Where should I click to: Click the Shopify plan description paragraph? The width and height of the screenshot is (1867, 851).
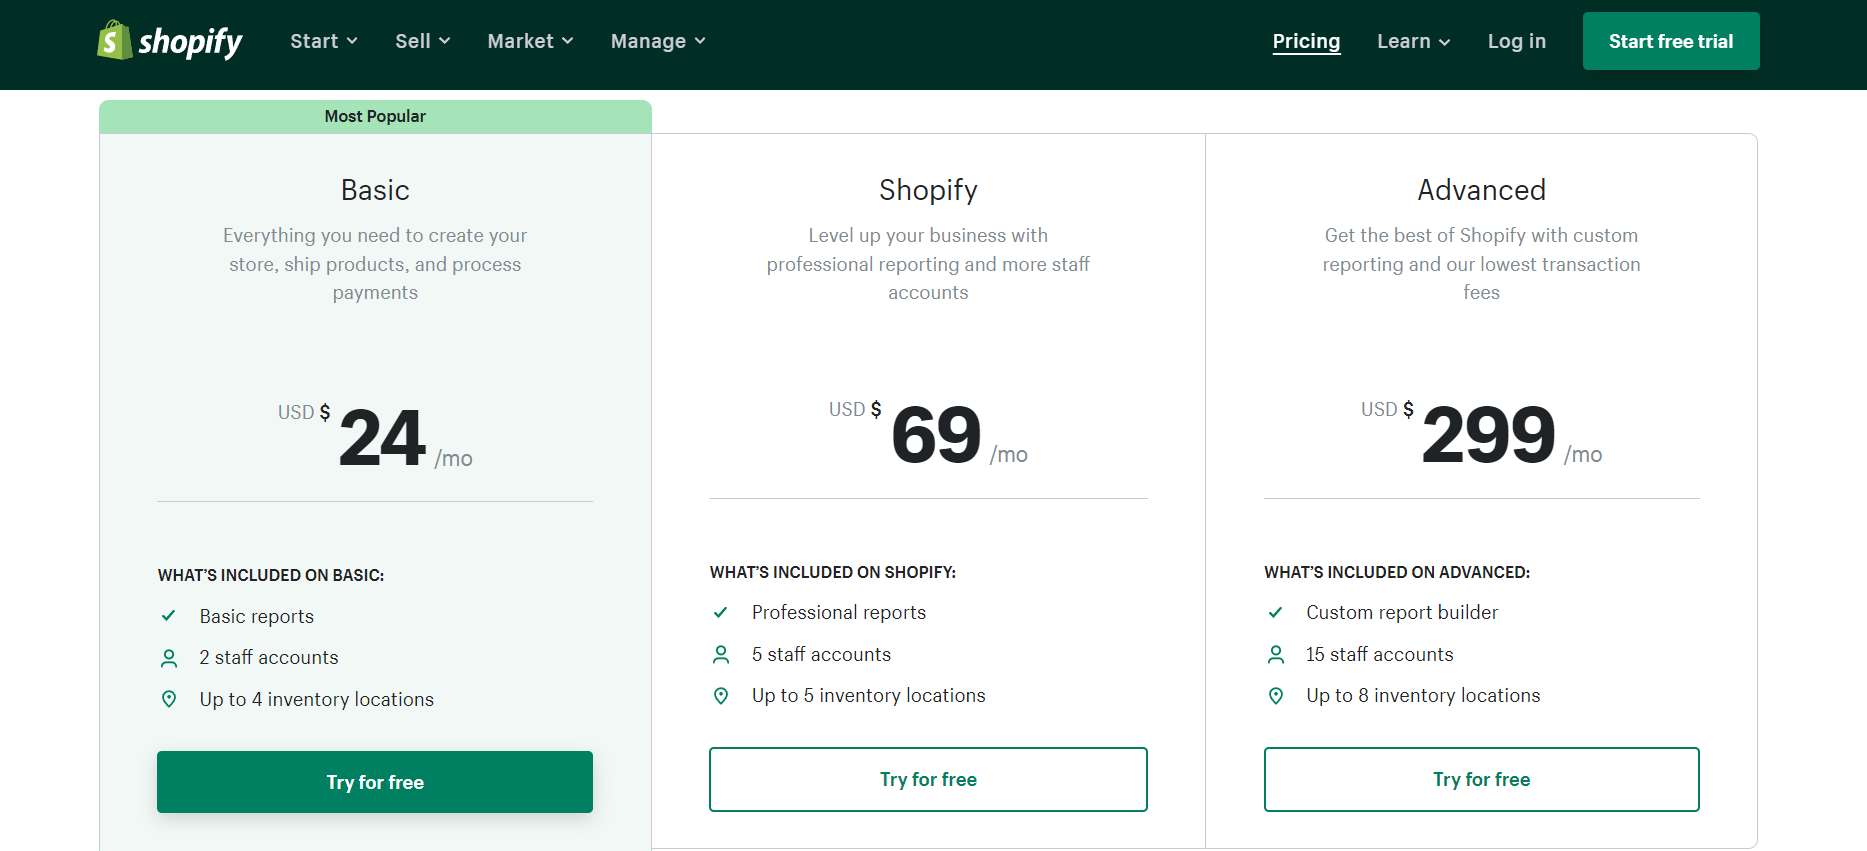[x=928, y=264]
